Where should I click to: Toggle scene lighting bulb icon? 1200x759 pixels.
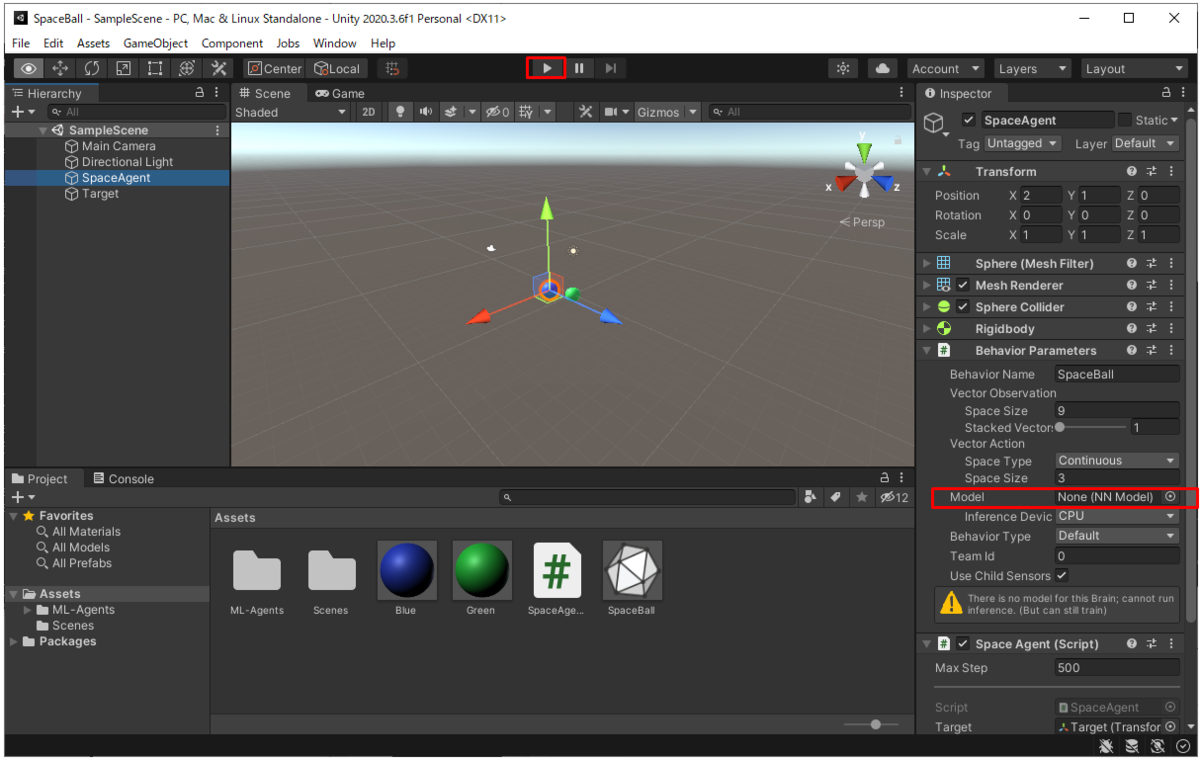point(400,112)
